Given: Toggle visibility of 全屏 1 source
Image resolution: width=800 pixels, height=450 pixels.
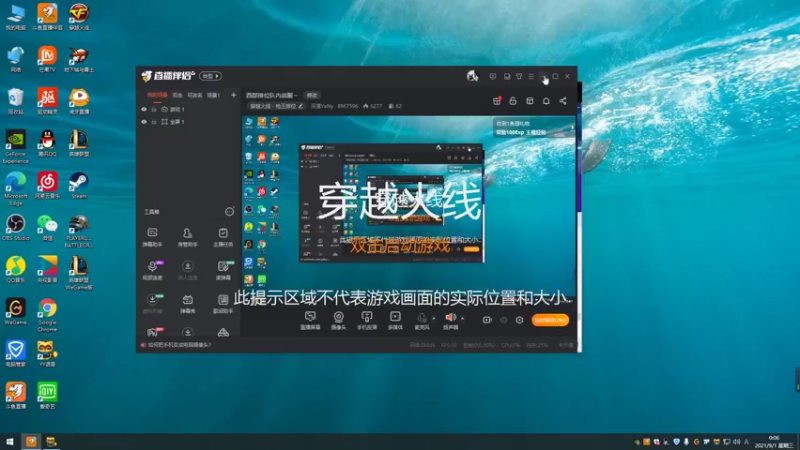Looking at the screenshot, I should pos(144,122).
